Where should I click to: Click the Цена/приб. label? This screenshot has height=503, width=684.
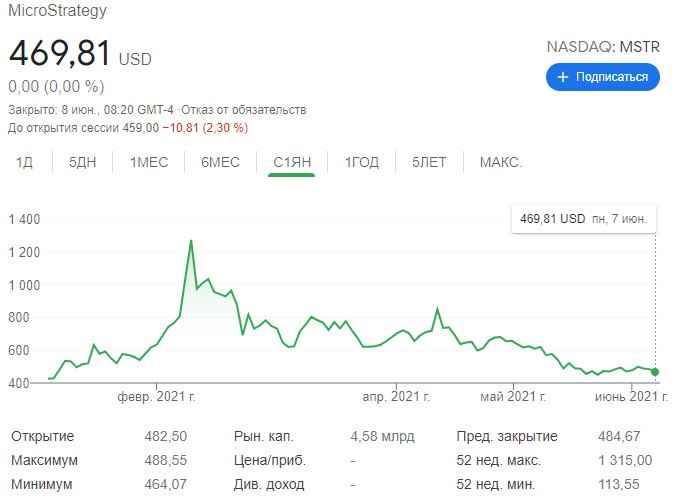point(270,460)
